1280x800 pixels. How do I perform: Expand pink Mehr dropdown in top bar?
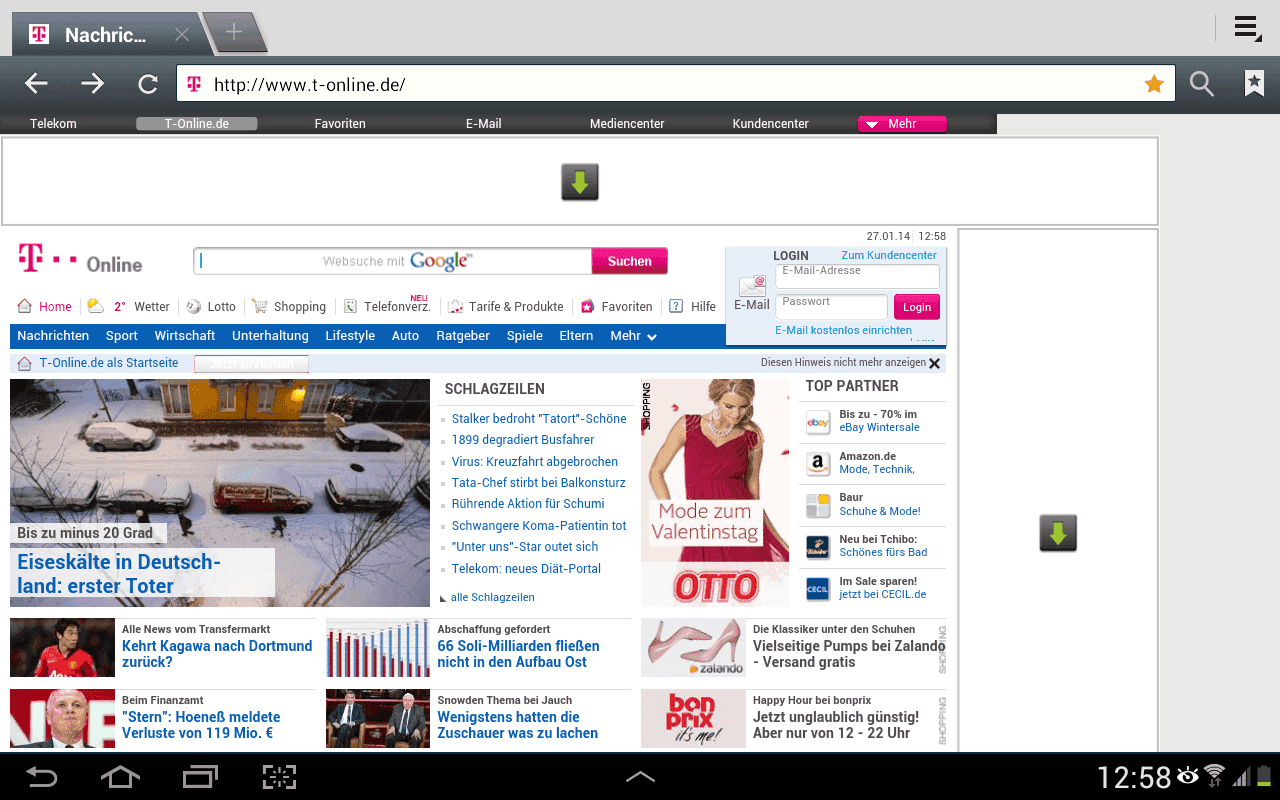pos(902,124)
